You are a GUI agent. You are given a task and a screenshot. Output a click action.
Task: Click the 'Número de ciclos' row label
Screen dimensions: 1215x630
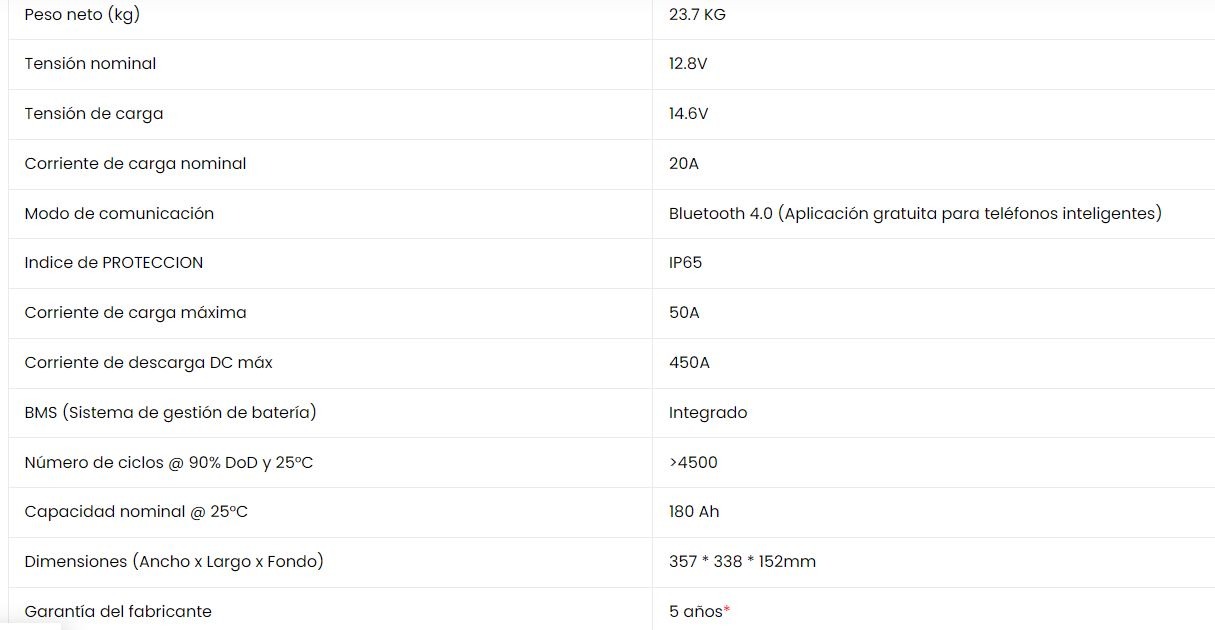click(169, 463)
